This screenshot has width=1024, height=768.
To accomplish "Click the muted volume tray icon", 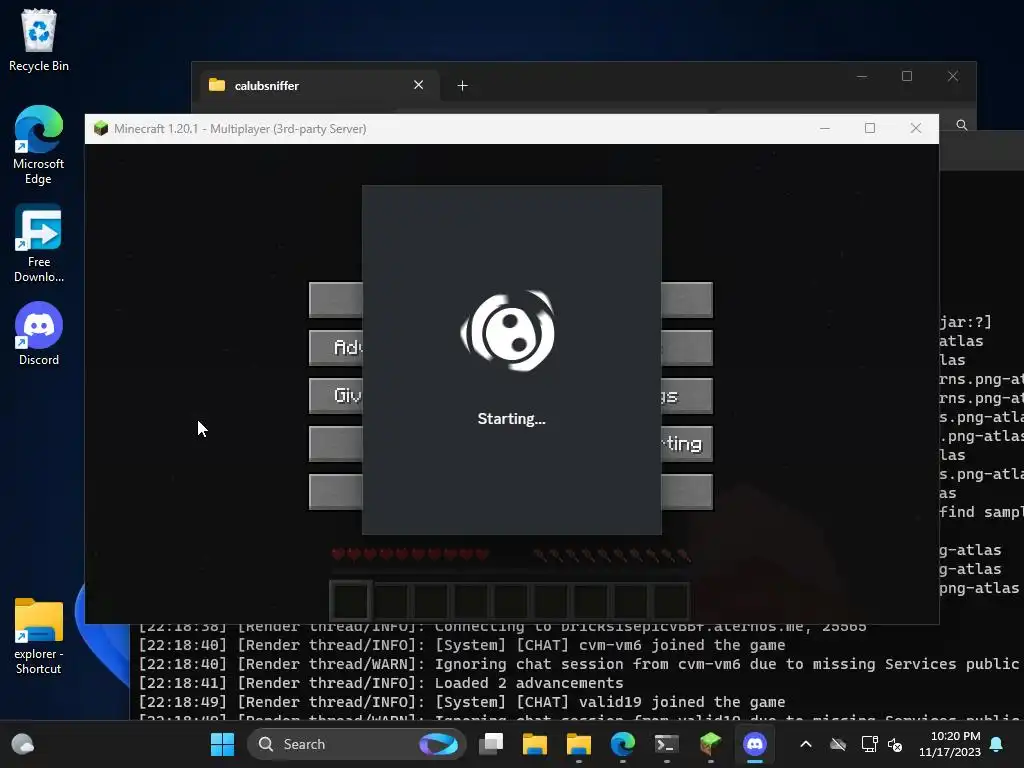I will click(895, 744).
